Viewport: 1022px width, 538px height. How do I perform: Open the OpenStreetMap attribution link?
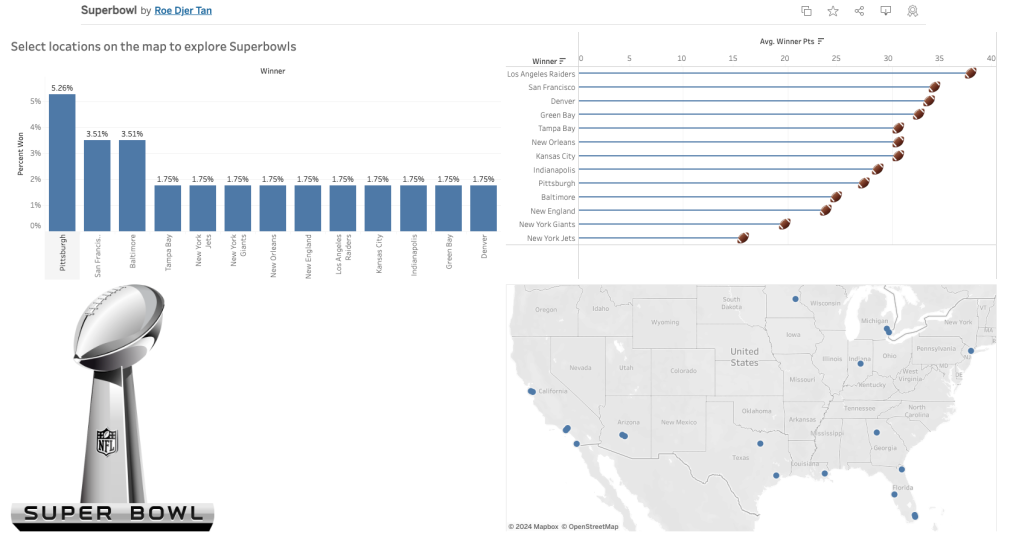tap(590, 526)
